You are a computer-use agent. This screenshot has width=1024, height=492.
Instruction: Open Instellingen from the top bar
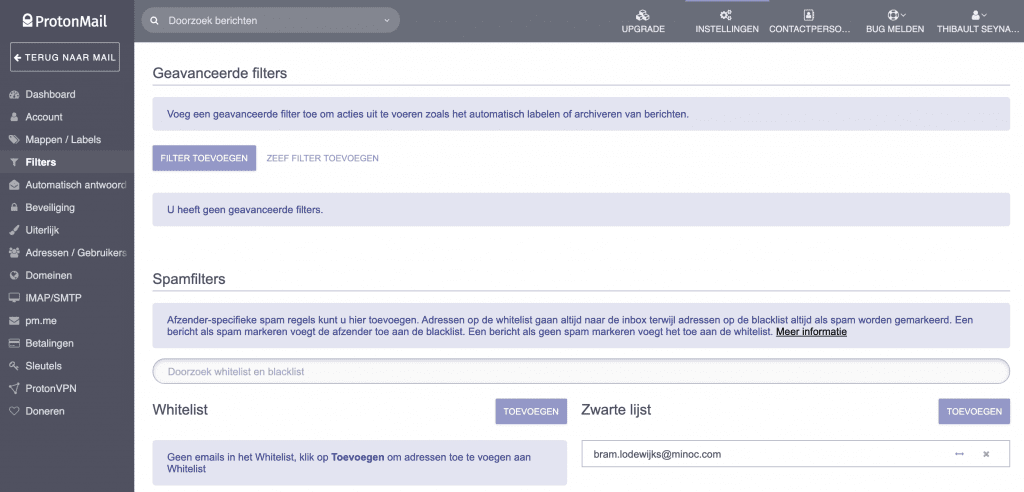[x=727, y=21]
